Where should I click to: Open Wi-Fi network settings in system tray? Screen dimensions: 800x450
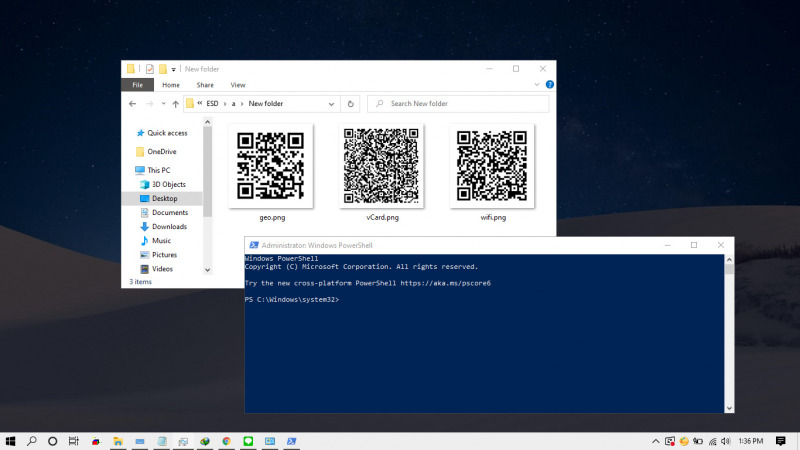[712, 441]
